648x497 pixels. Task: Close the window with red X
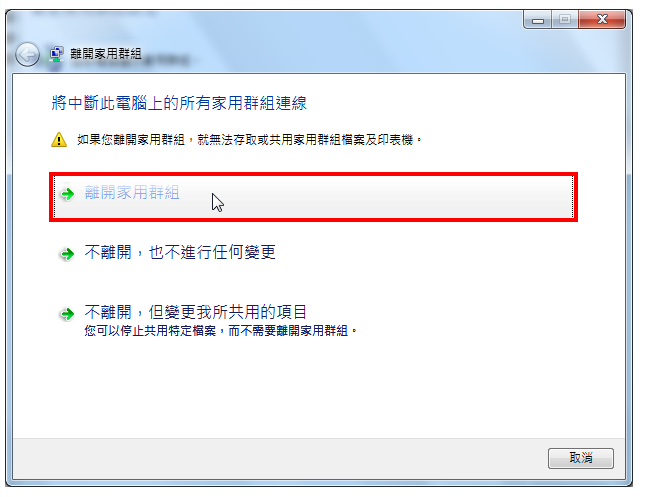602,19
